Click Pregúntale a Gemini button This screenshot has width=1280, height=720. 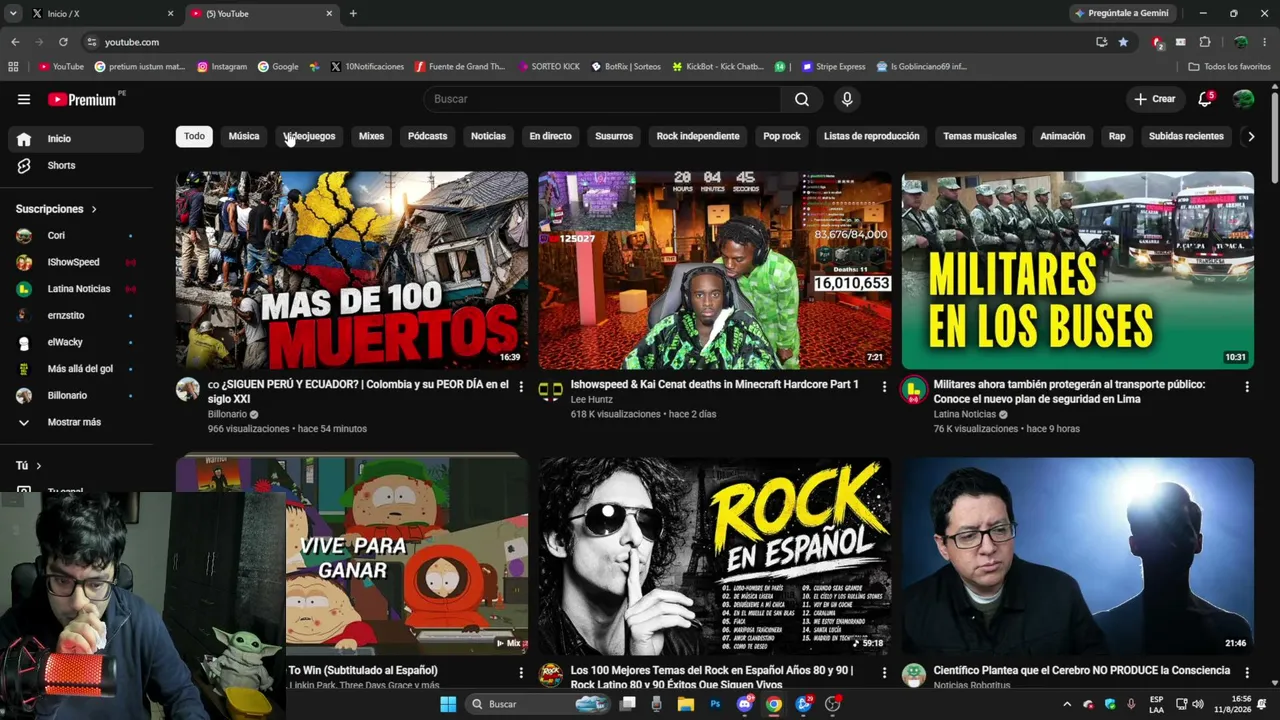point(1122,14)
